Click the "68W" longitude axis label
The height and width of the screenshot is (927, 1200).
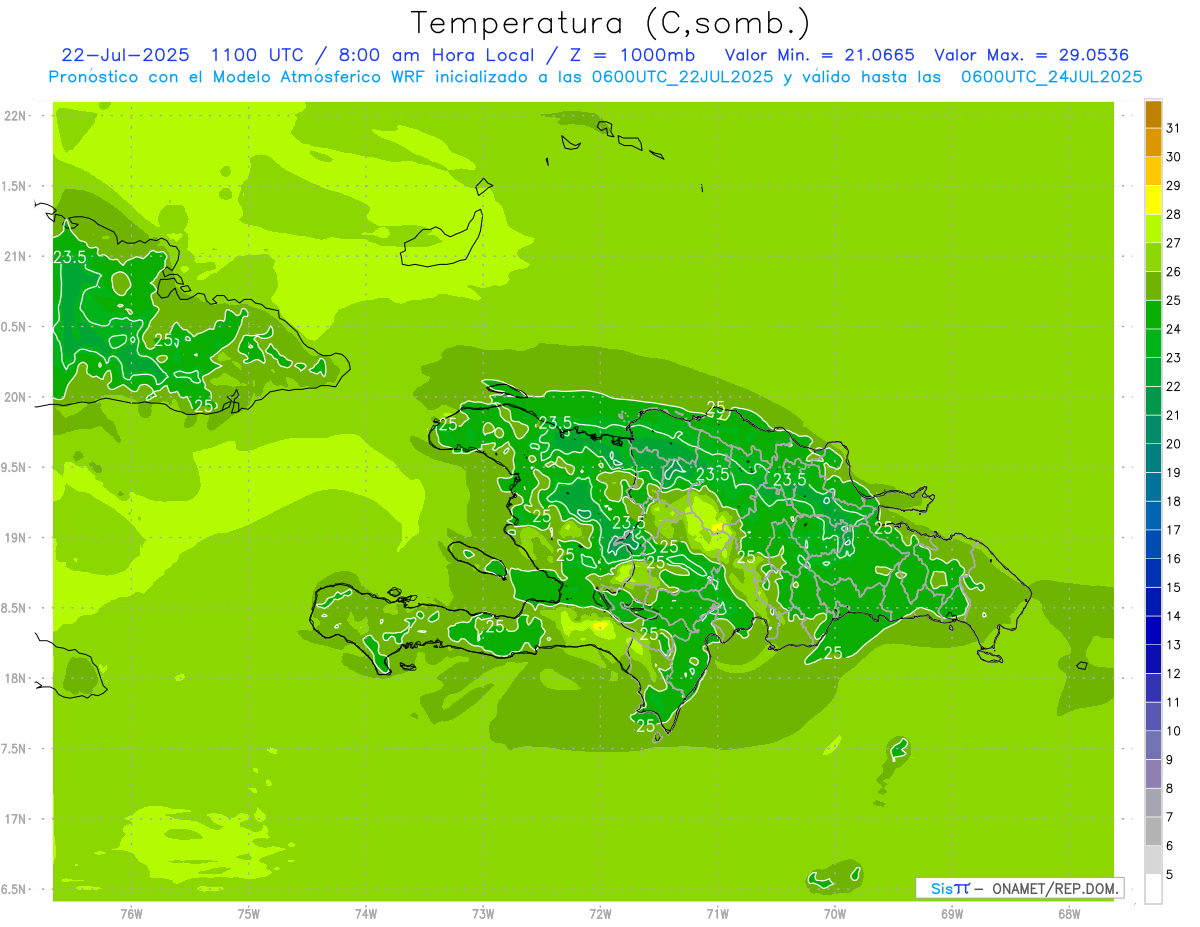1069,913
